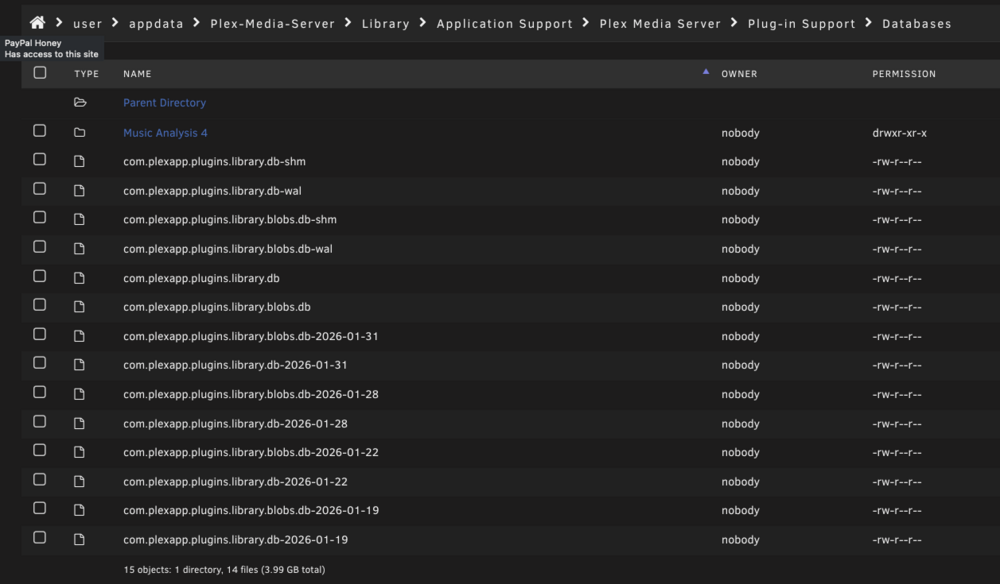Select checkbox for library.blobs.db-2026-01-19
The width and height of the screenshot is (1000, 584).
[40, 508]
